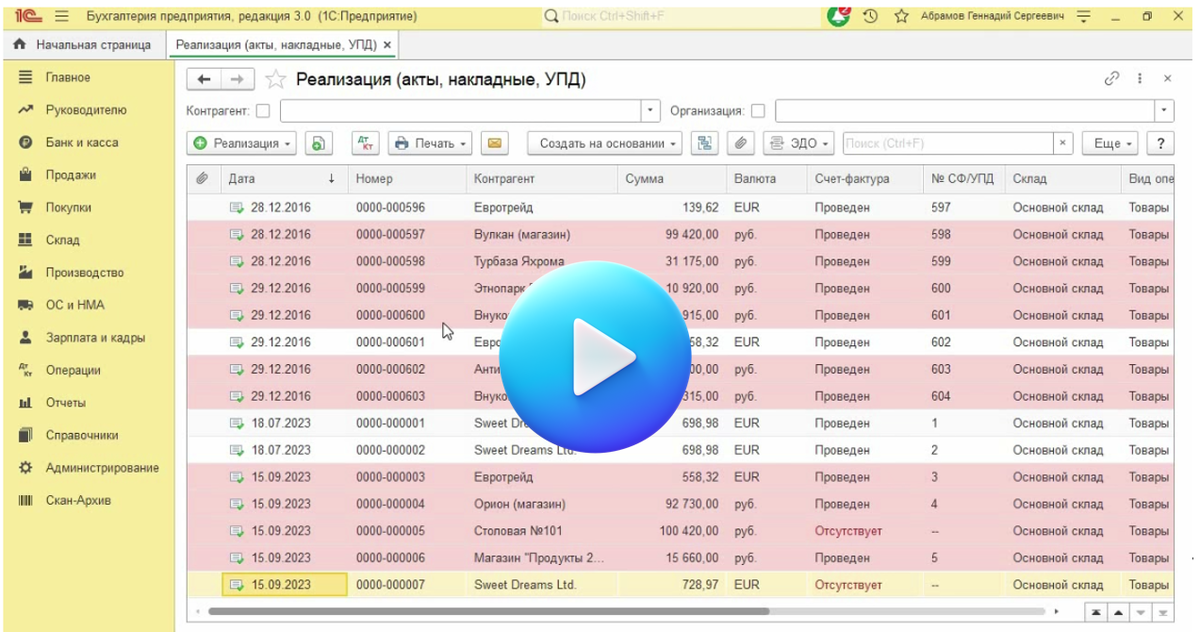
Task: Sort by the Валюта column header
Action: 766,179
